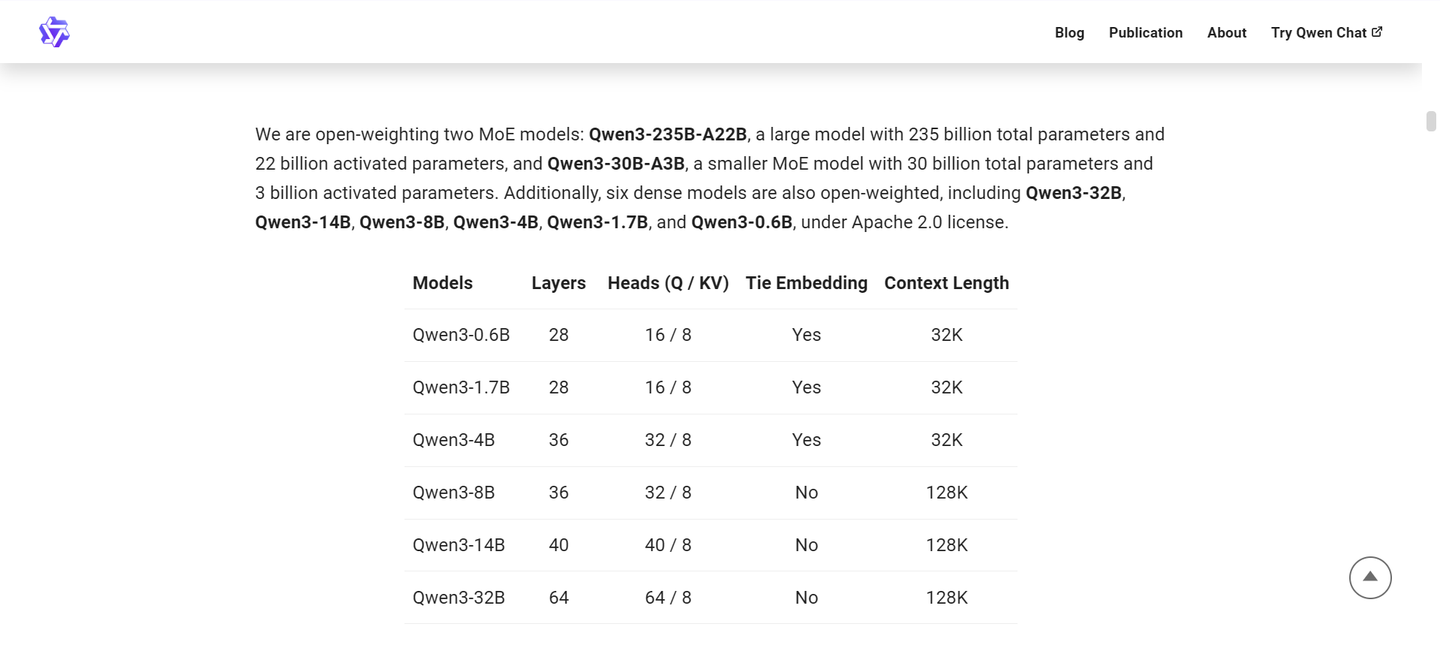This screenshot has height=654, width=1440.
Task: Go to the Publication section
Action: (1145, 33)
